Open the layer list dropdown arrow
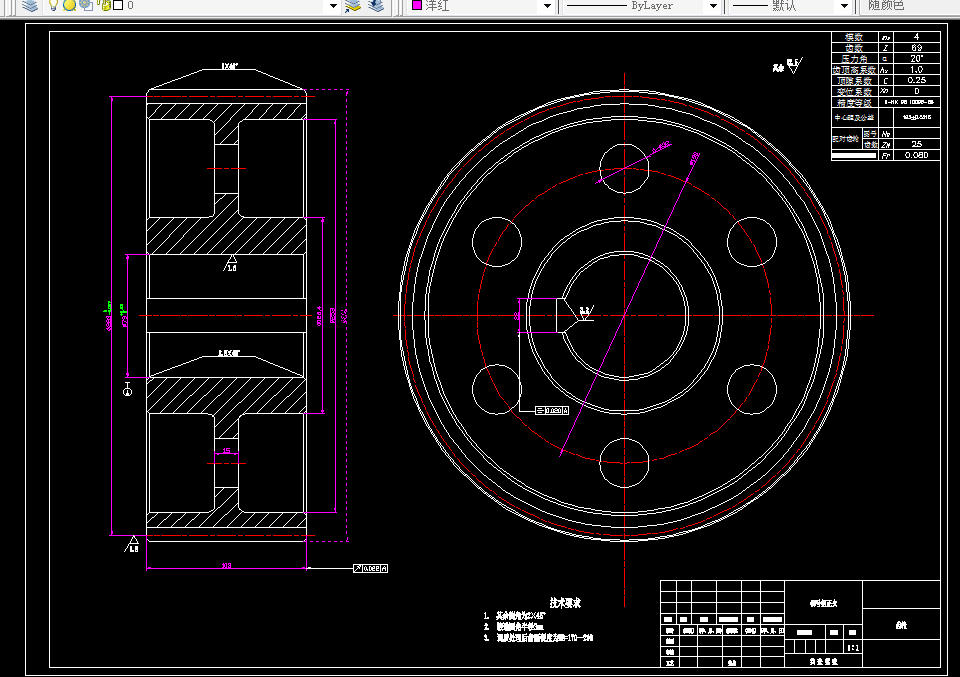The height and width of the screenshot is (677, 960). click(x=333, y=6)
